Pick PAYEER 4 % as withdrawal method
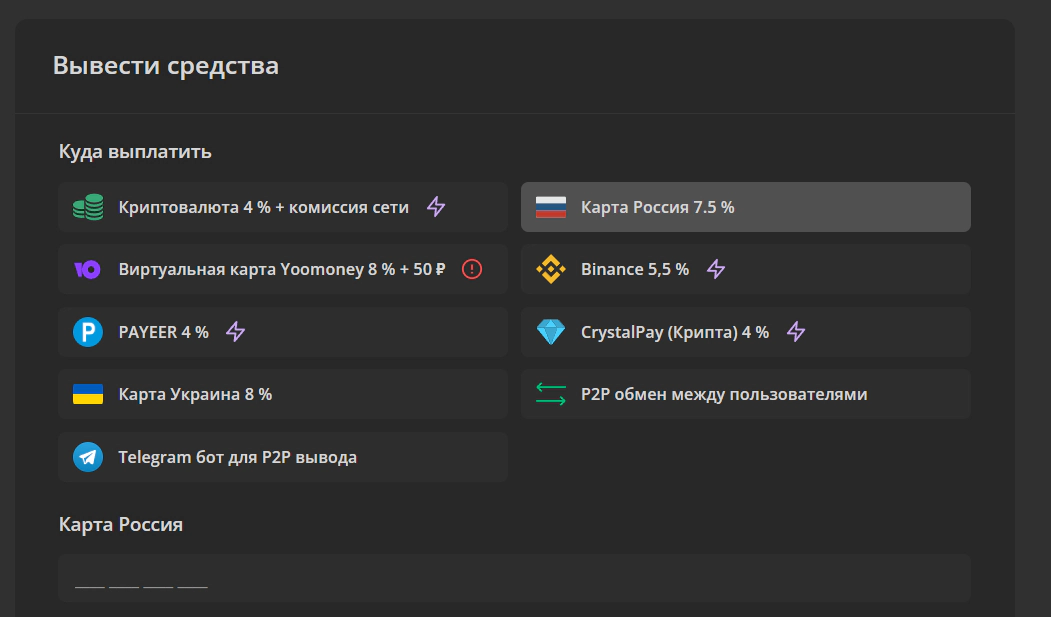This screenshot has height=617, width=1051. tap(164, 332)
